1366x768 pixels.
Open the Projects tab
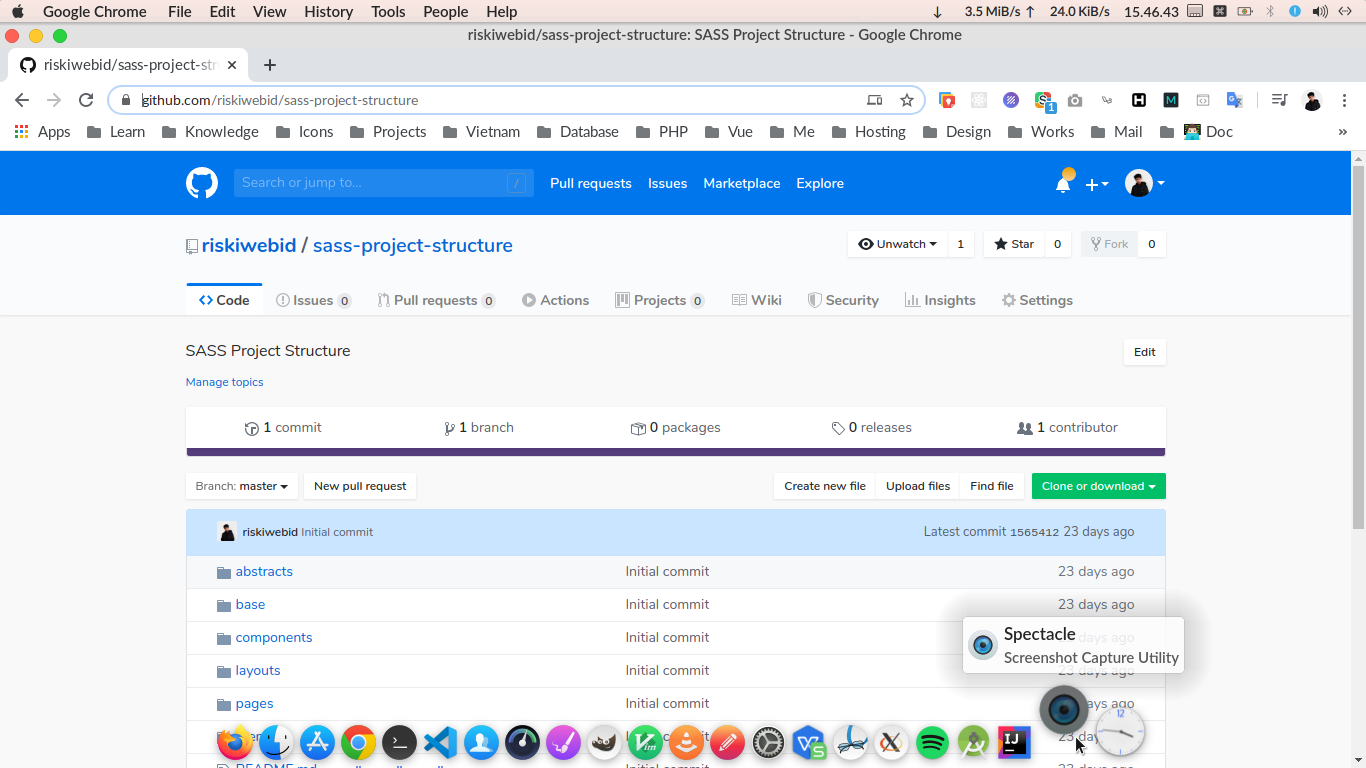660,300
